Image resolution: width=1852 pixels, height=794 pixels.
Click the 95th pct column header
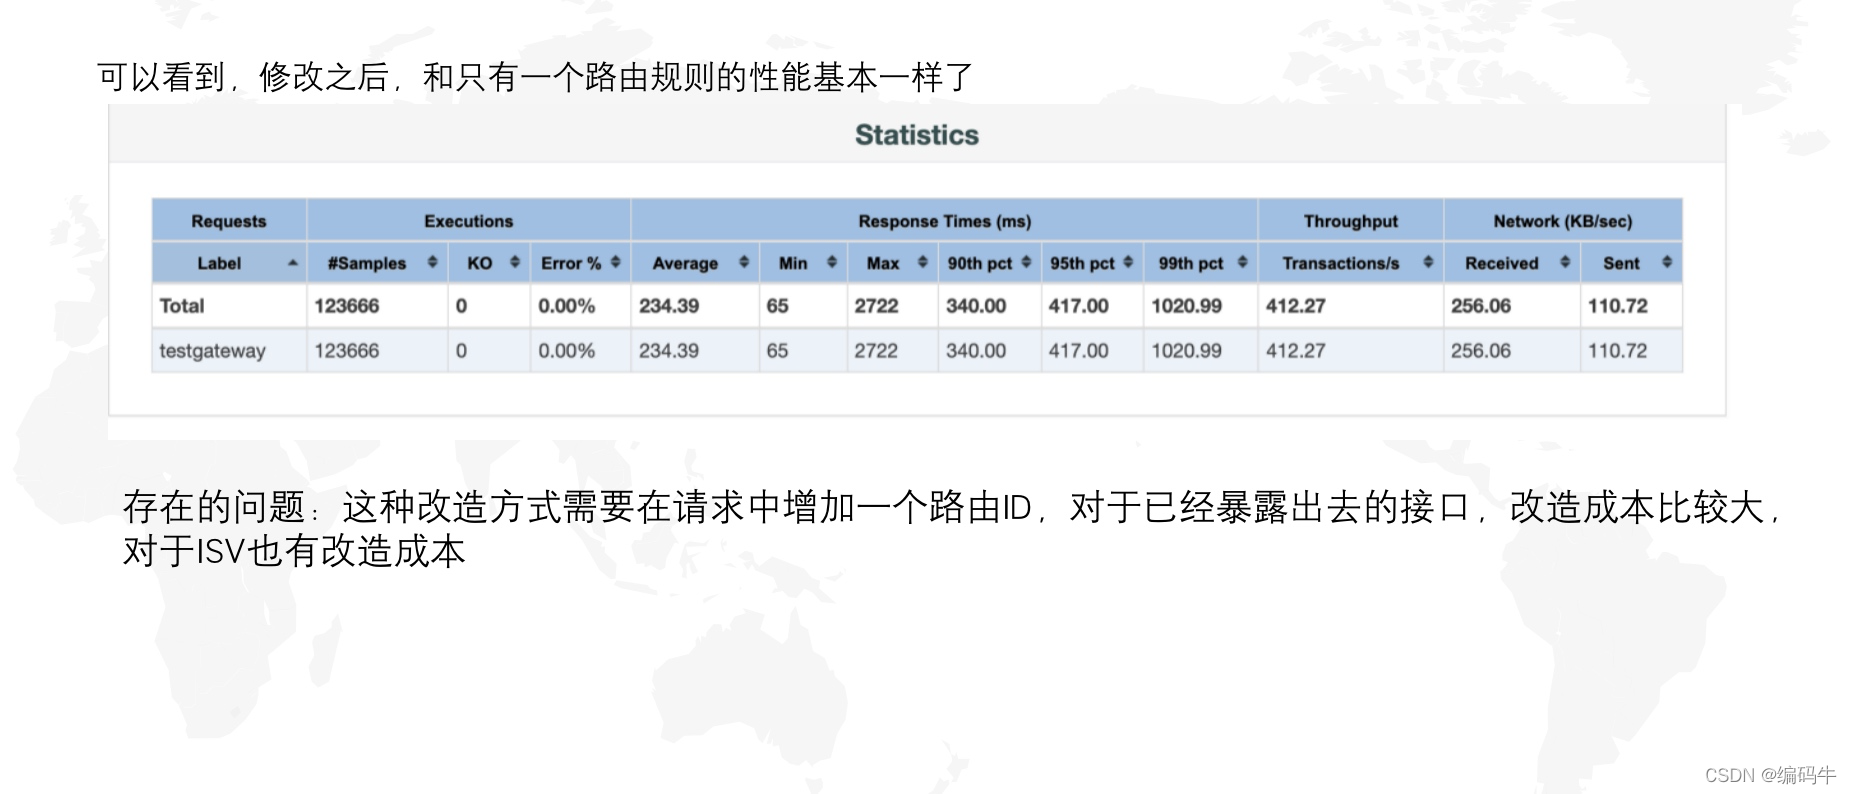click(x=1091, y=263)
